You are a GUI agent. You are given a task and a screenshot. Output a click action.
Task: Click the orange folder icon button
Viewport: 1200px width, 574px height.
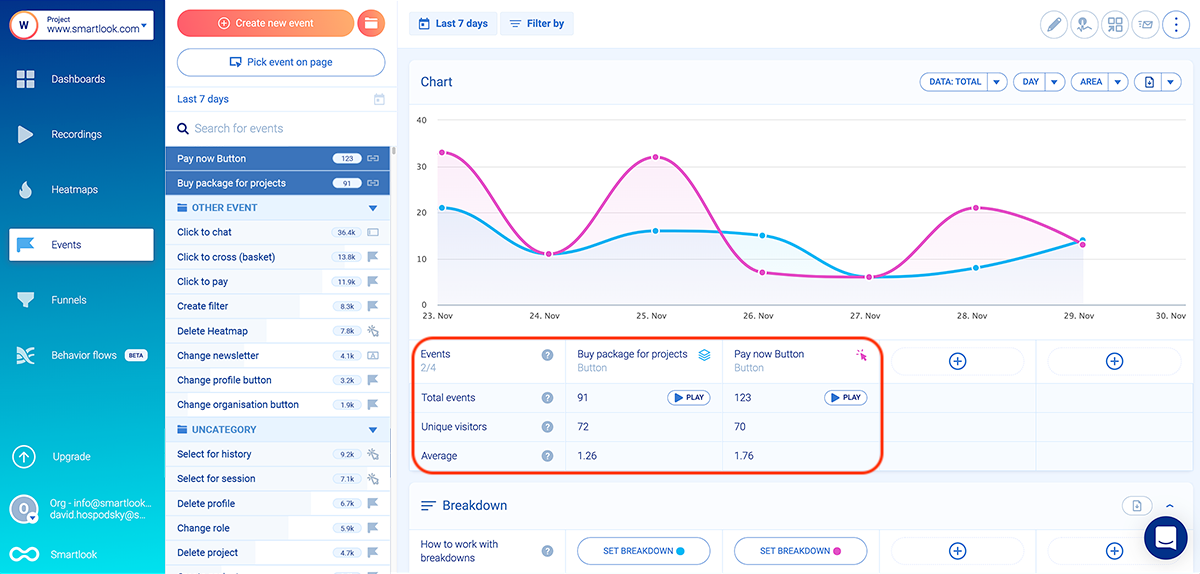coord(371,23)
